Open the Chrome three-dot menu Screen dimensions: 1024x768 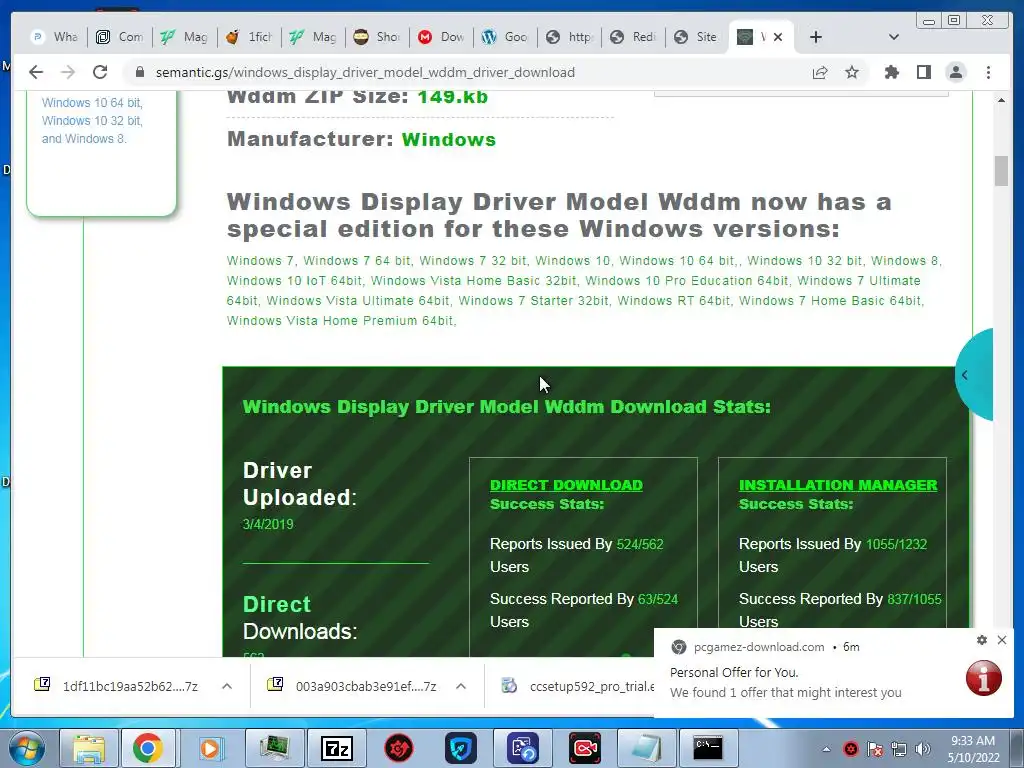(x=988, y=72)
